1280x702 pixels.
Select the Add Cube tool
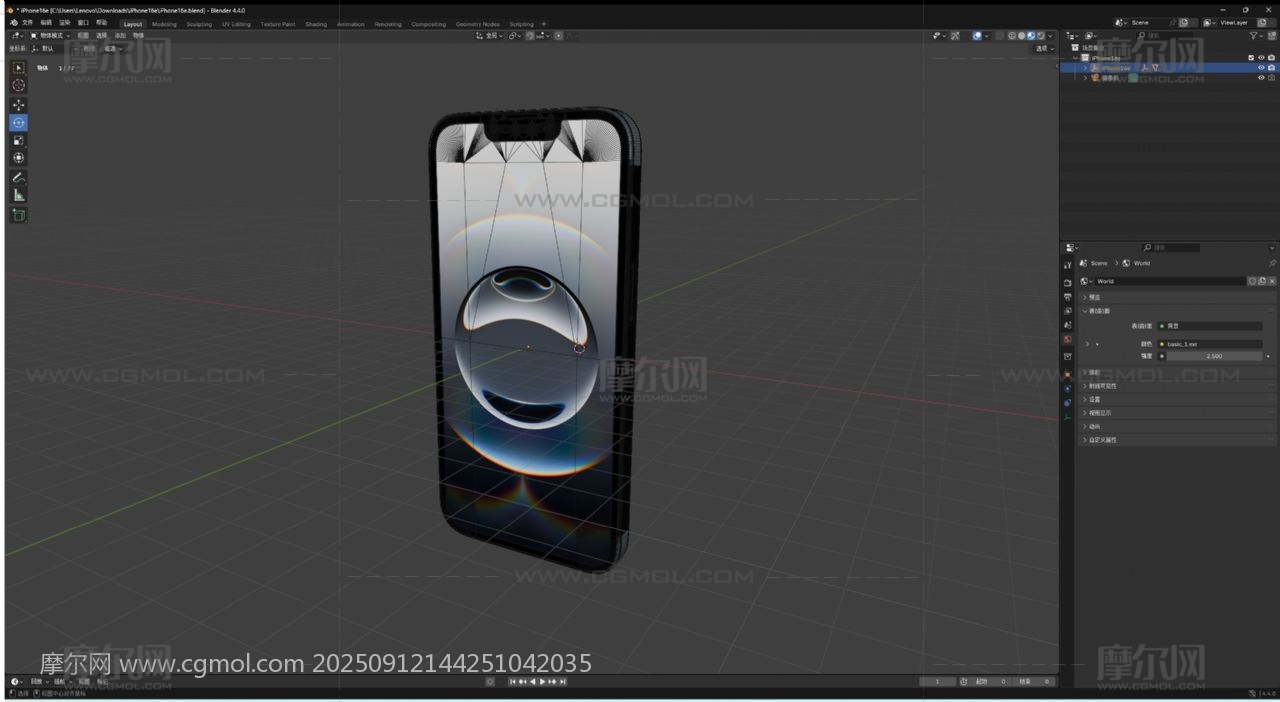(19, 215)
